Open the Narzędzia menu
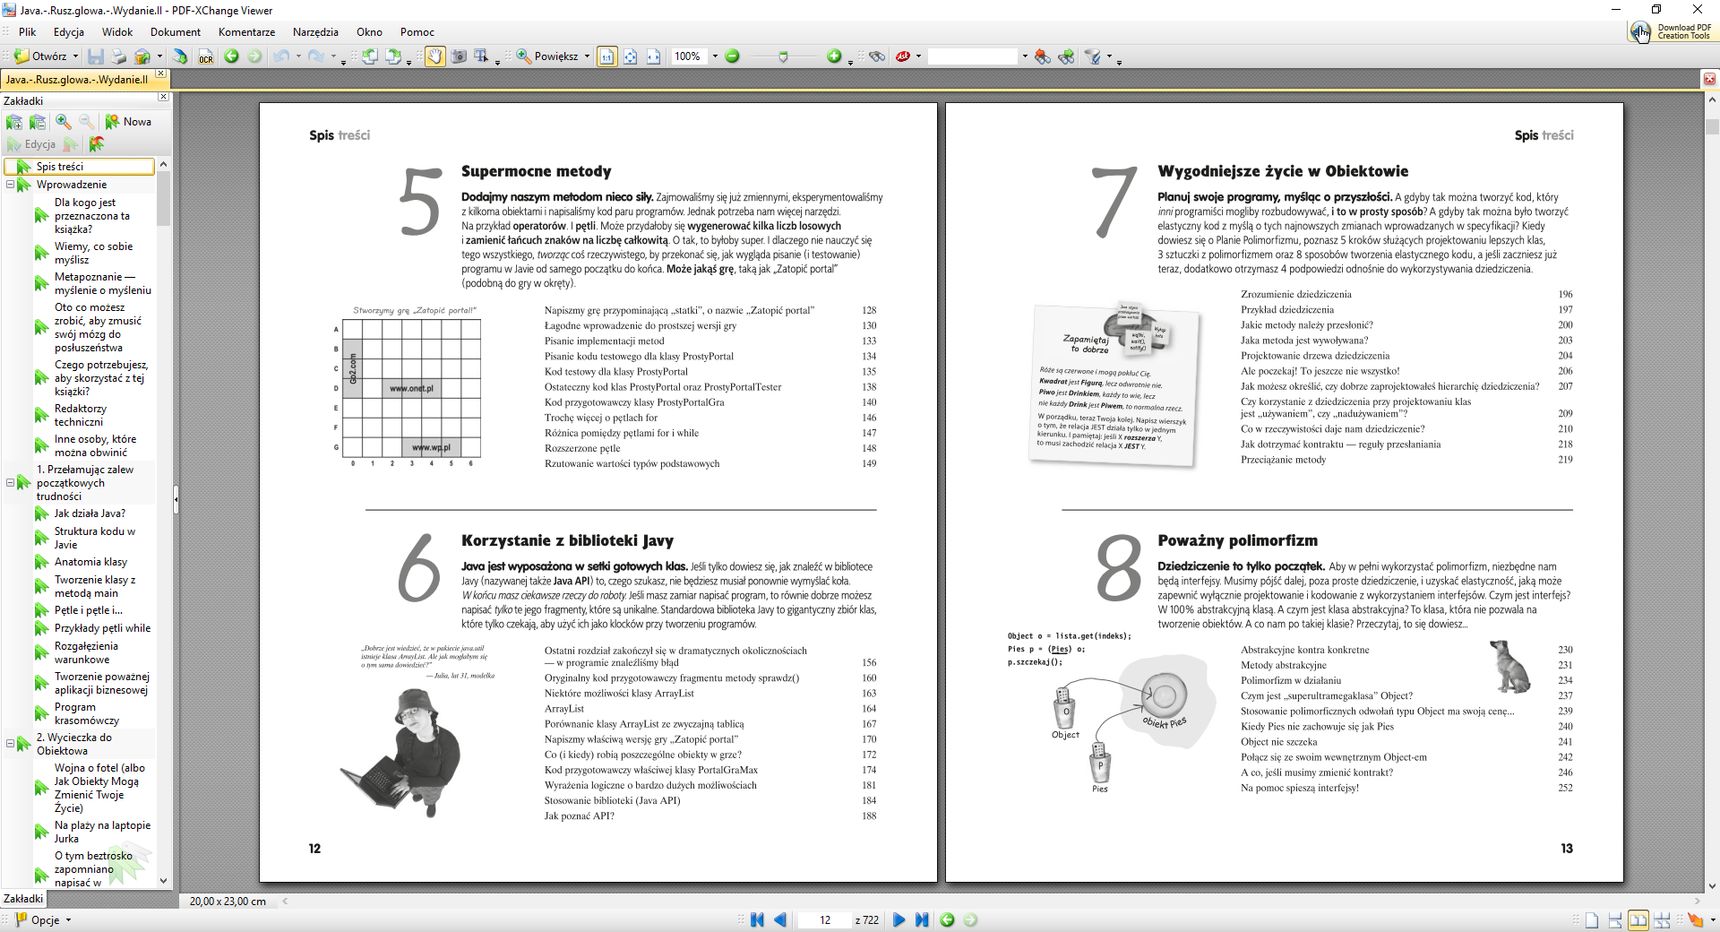The height and width of the screenshot is (932, 1720). [315, 32]
